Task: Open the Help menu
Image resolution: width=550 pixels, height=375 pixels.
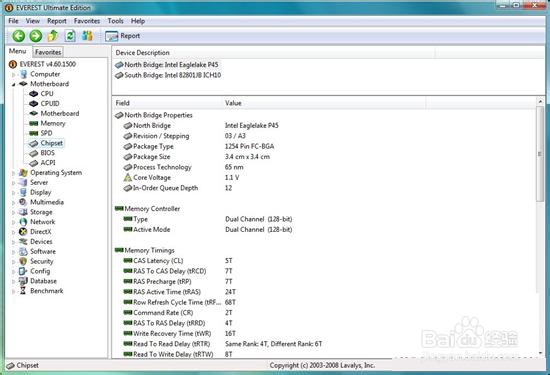Action: click(138, 21)
